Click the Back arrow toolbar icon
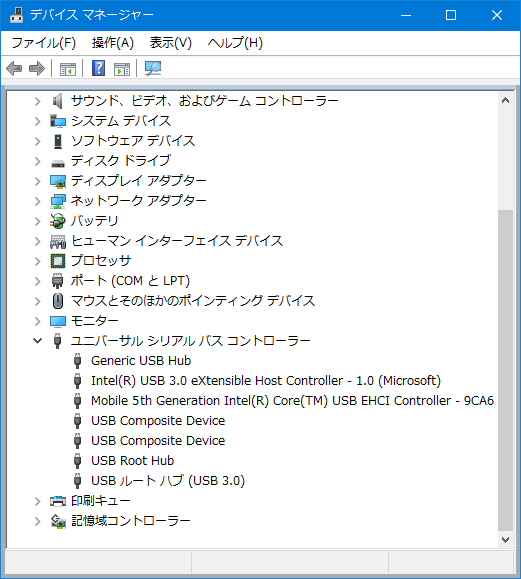 coord(14,69)
